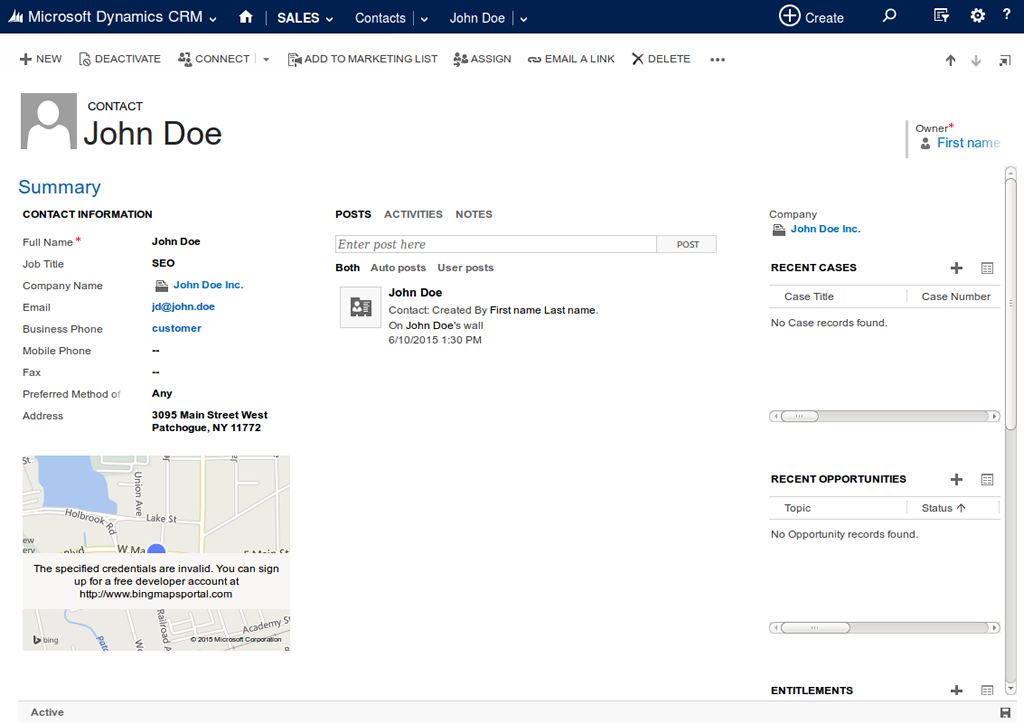Switch to the Posts tab
Viewport: 1024px width, 724px height.
[353, 214]
